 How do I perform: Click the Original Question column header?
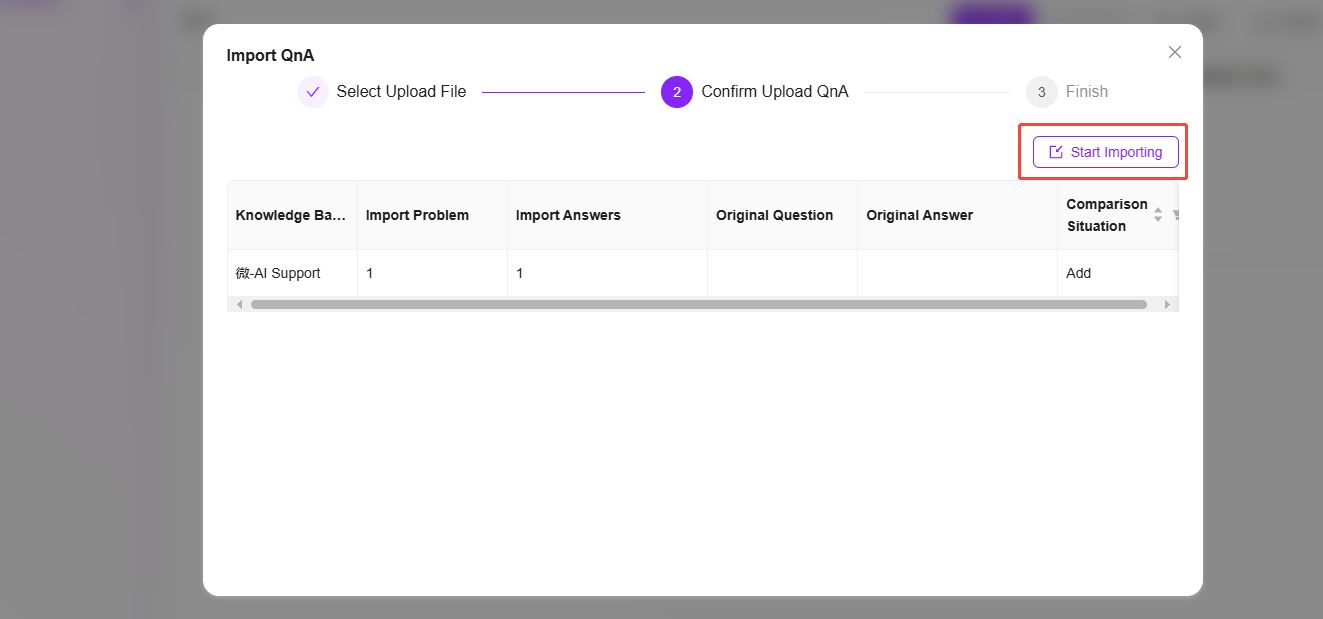pos(774,215)
